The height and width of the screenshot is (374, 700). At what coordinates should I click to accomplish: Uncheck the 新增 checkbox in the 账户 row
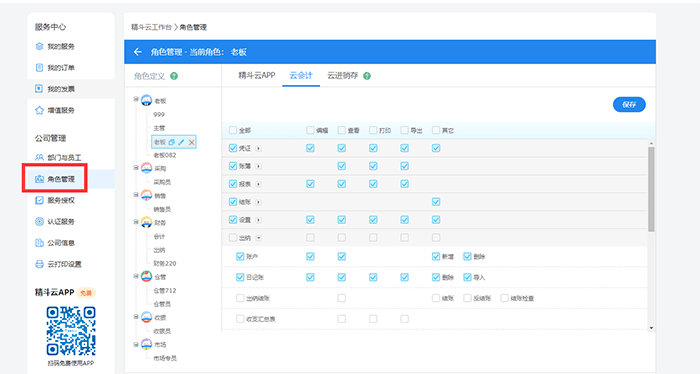pyautogui.click(x=436, y=256)
